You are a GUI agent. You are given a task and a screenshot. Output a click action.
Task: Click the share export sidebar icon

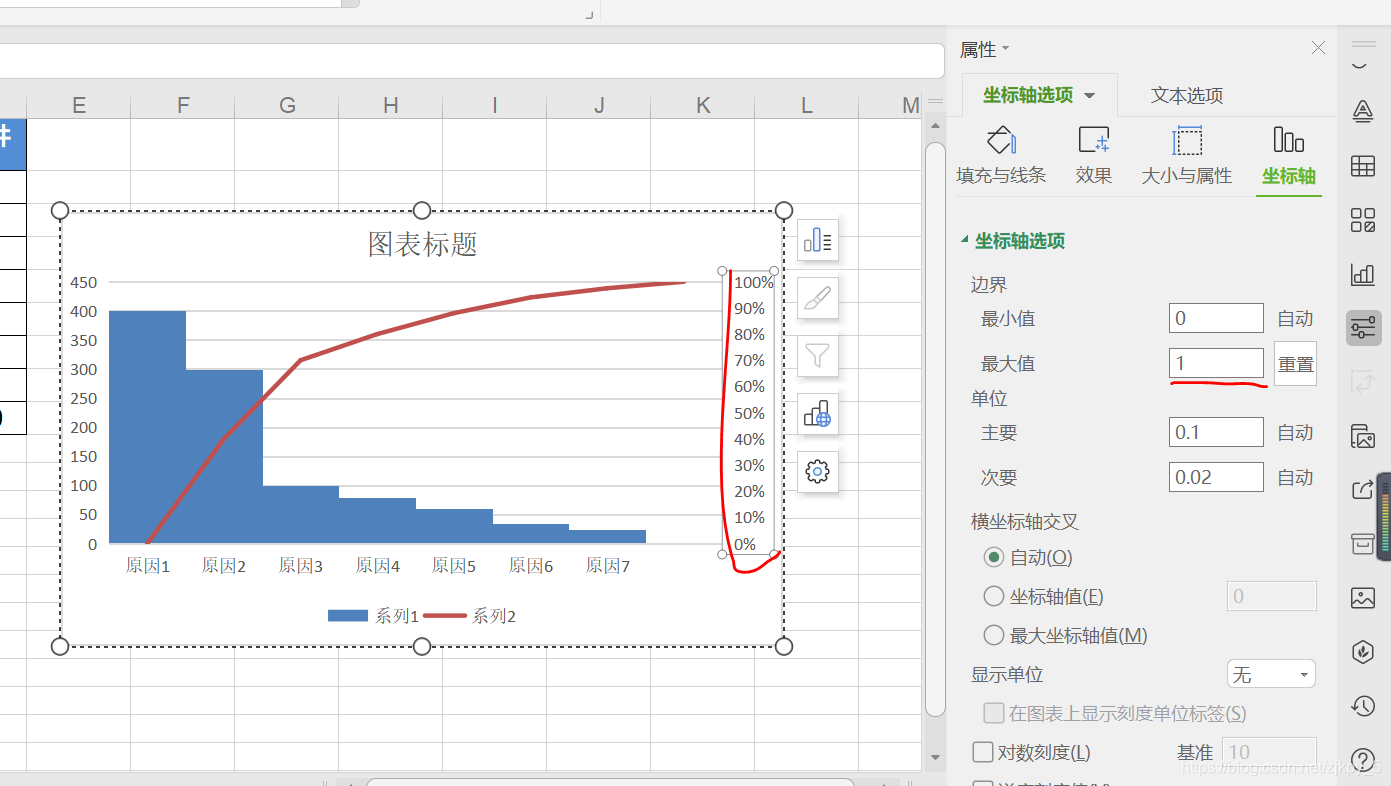tap(1363, 490)
